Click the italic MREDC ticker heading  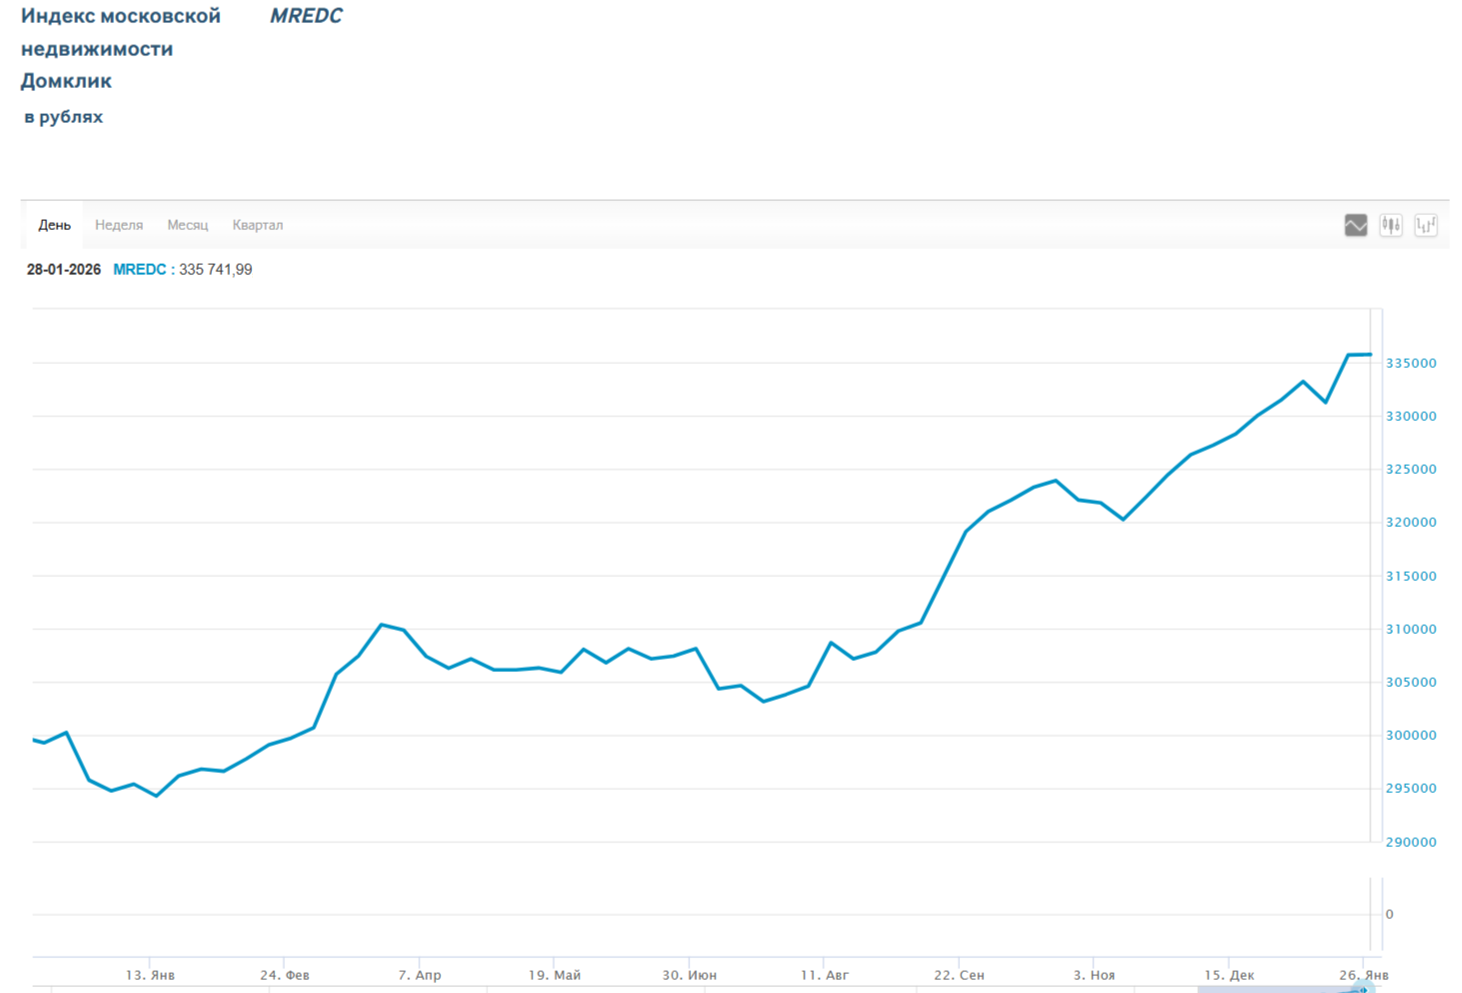coord(306,16)
